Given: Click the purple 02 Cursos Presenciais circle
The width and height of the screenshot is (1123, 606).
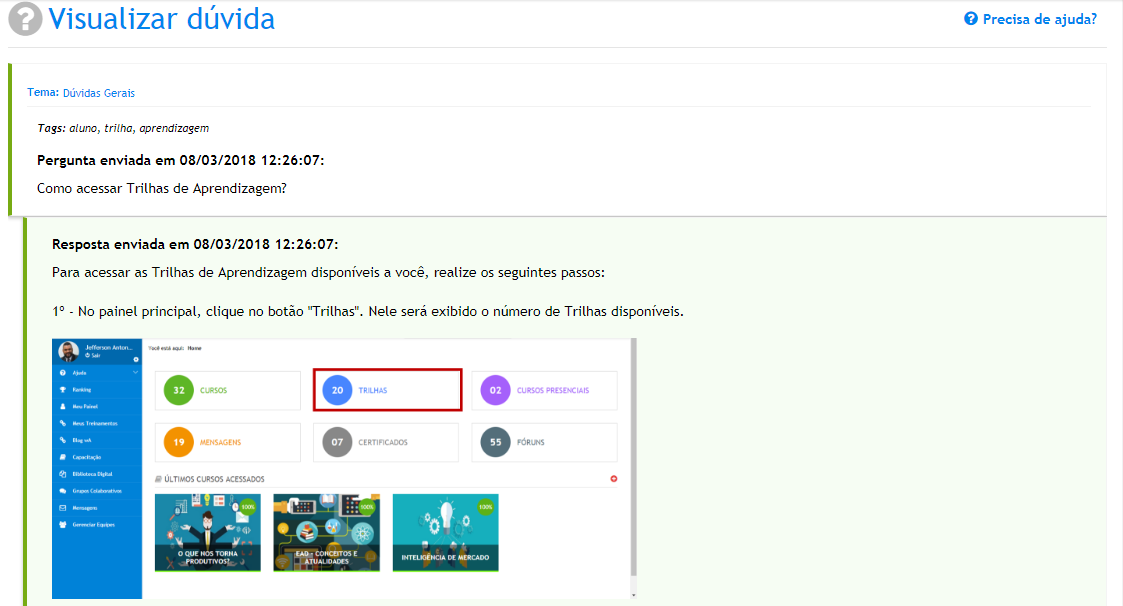Looking at the screenshot, I should [495, 390].
